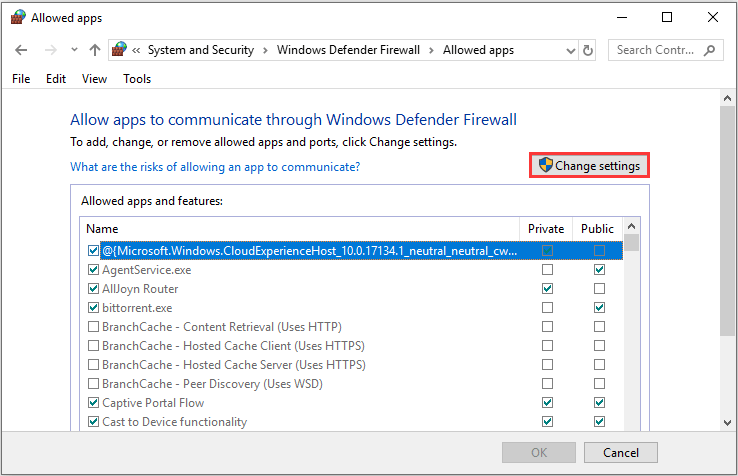Select the bittorrent.exe row text
Viewport: 738px width, 476px height.
pyautogui.click(x=137, y=308)
